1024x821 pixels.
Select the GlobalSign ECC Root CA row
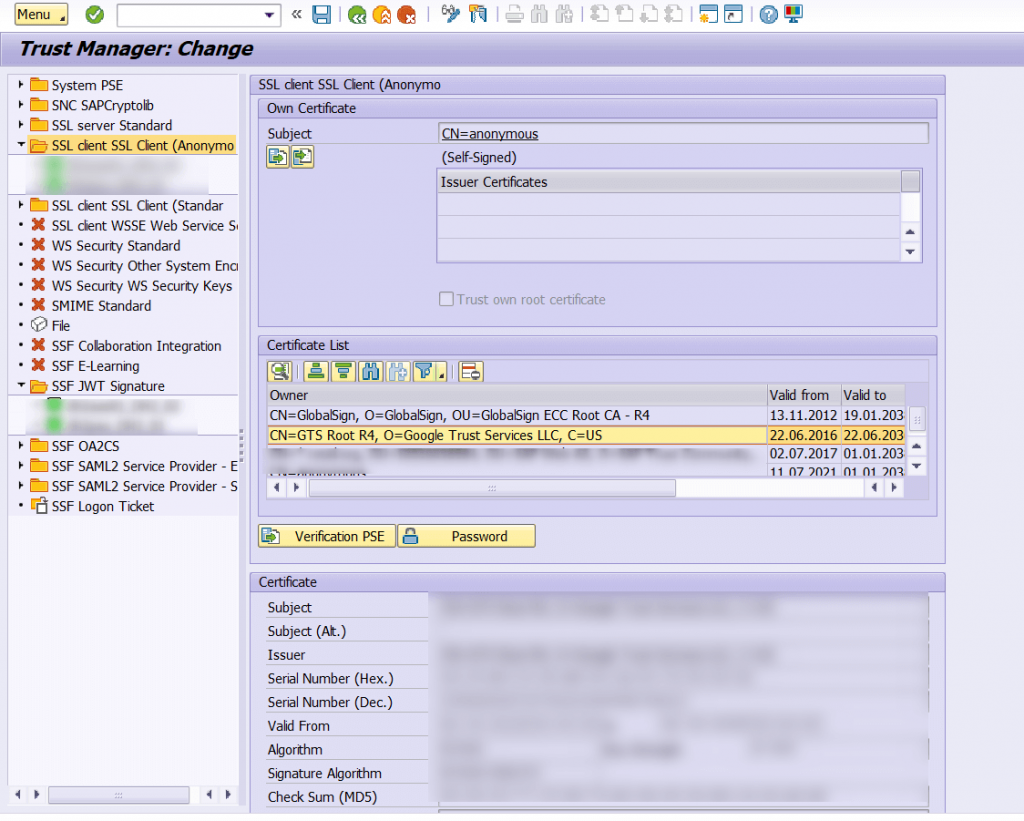point(517,415)
